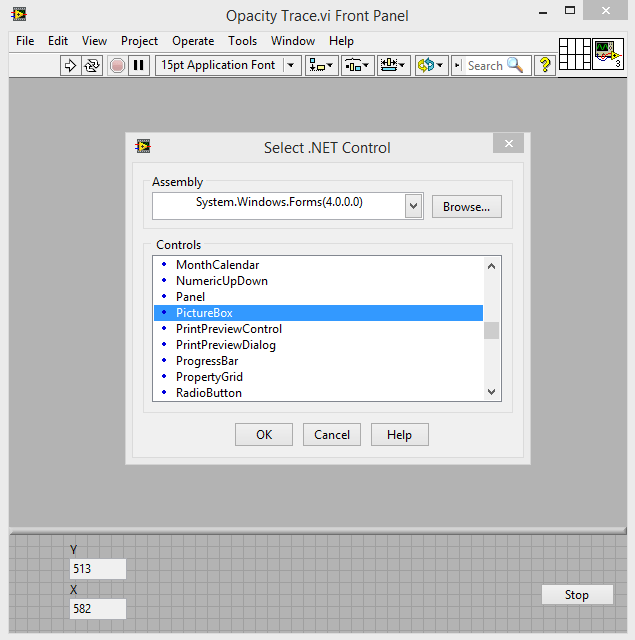Click the Stop button on front panel
The image size is (635, 640).
click(x=577, y=595)
